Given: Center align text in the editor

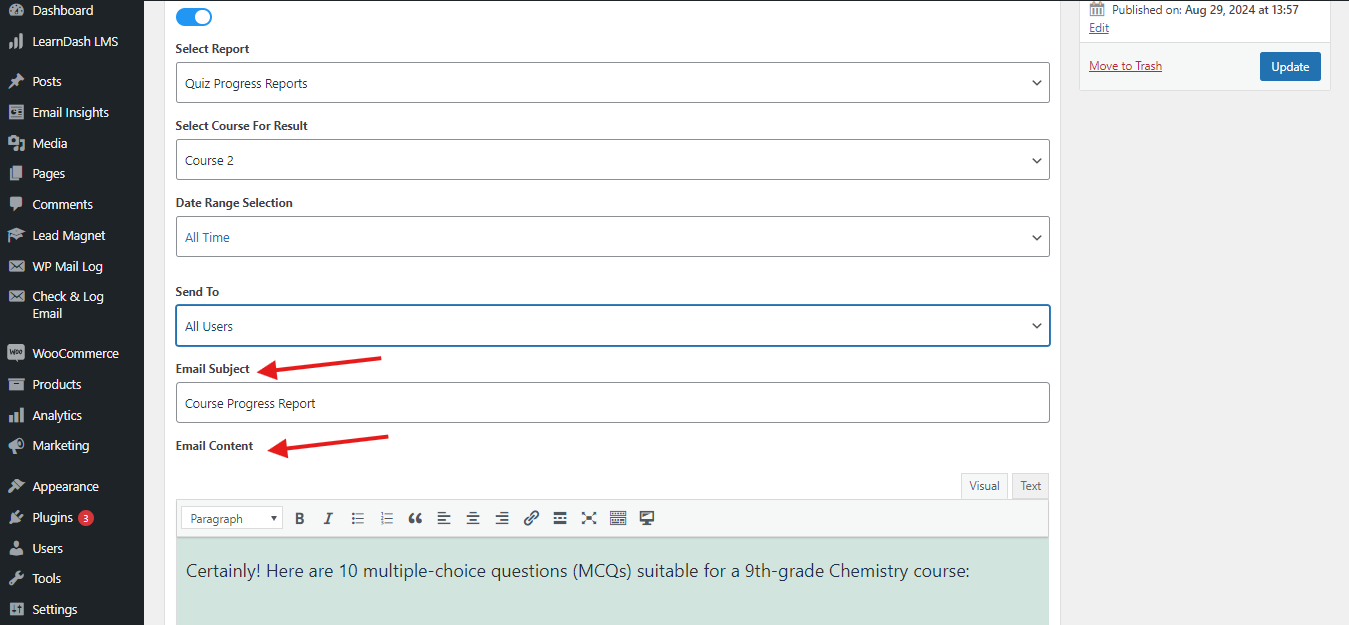Looking at the screenshot, I should (473, 518).
